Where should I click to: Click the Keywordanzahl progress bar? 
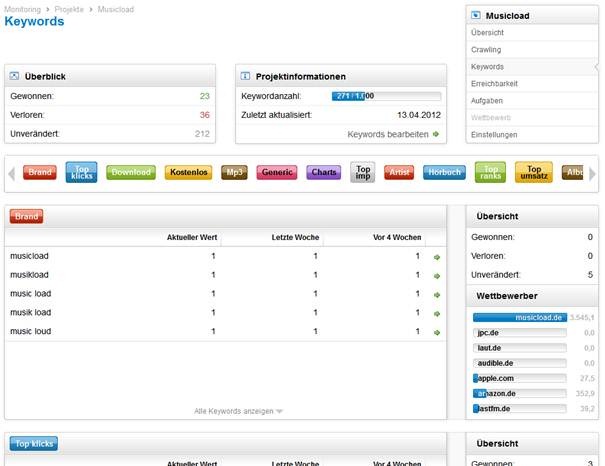pos(386,96)
